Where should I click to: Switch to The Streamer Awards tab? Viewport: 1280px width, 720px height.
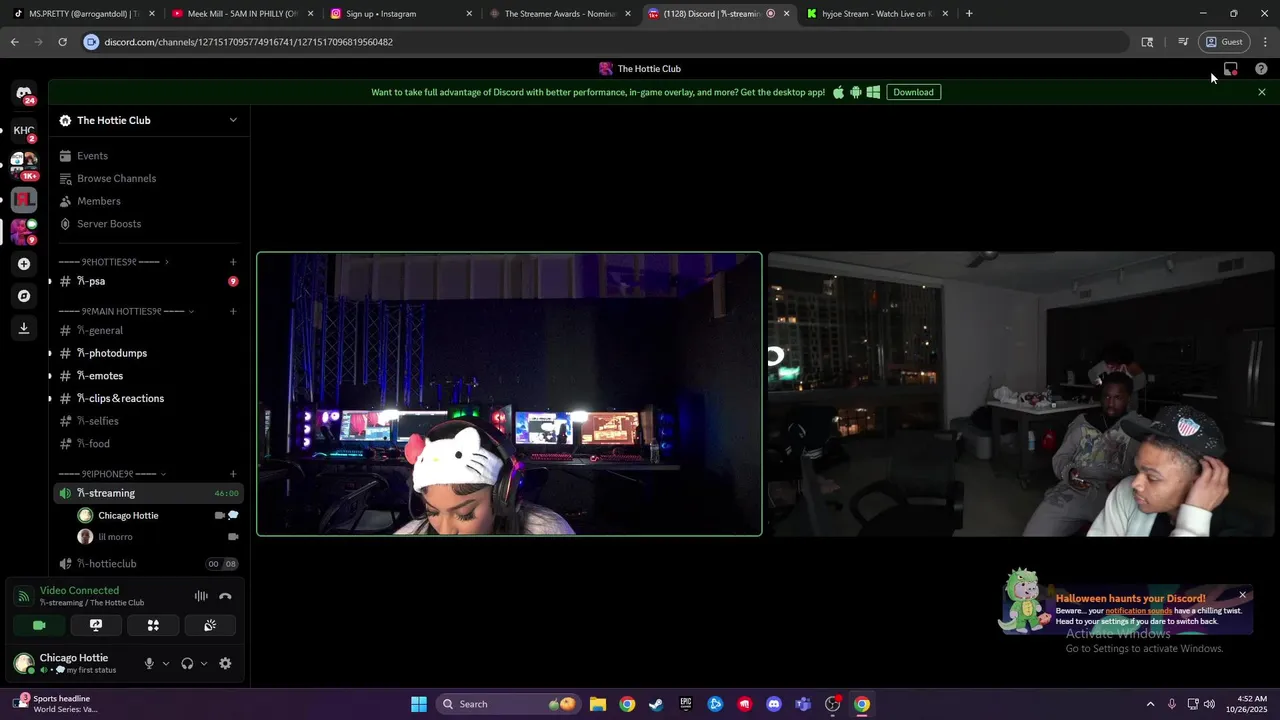tap(559, 14)
